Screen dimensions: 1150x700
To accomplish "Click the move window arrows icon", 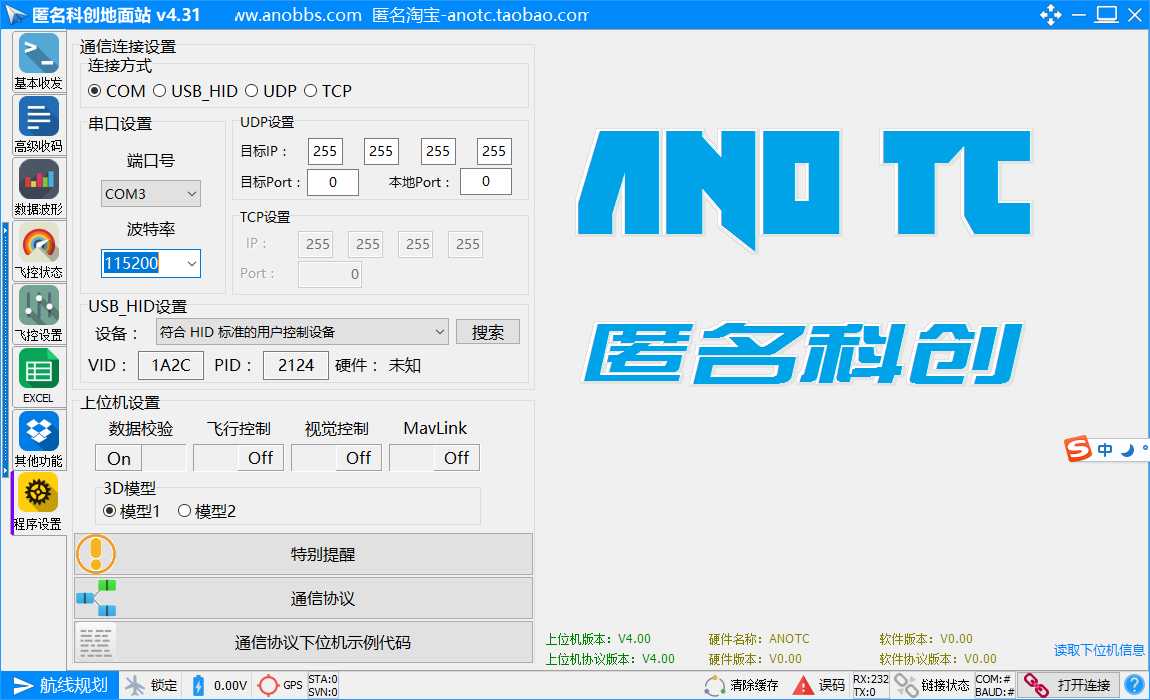I will coord(1050,15).
